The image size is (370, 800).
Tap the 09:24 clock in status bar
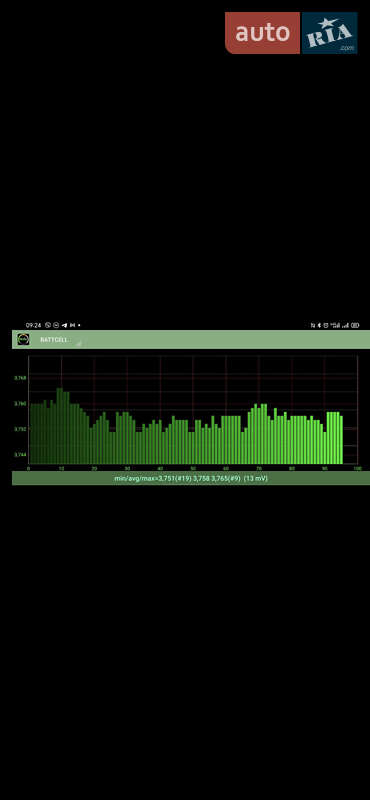tap(33, 325)
